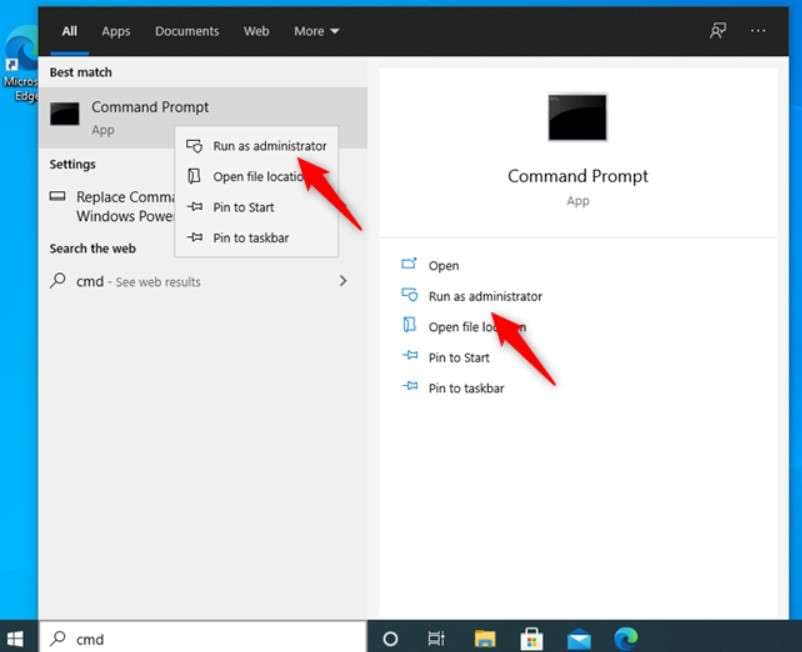This screenshot has height=652, width=802.
Task: Click the taskbar search box containing cmd
Action: [x=203, y=638]
